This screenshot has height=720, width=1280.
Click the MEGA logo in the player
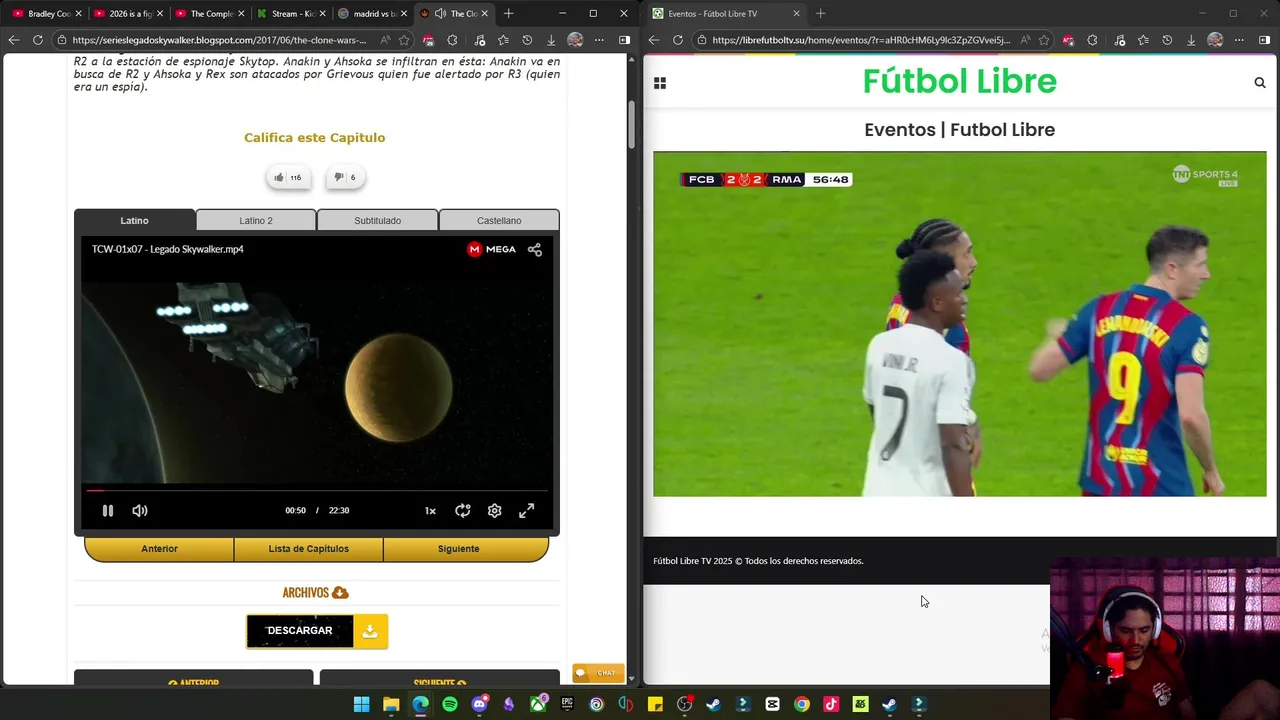(x=492, y=249)
